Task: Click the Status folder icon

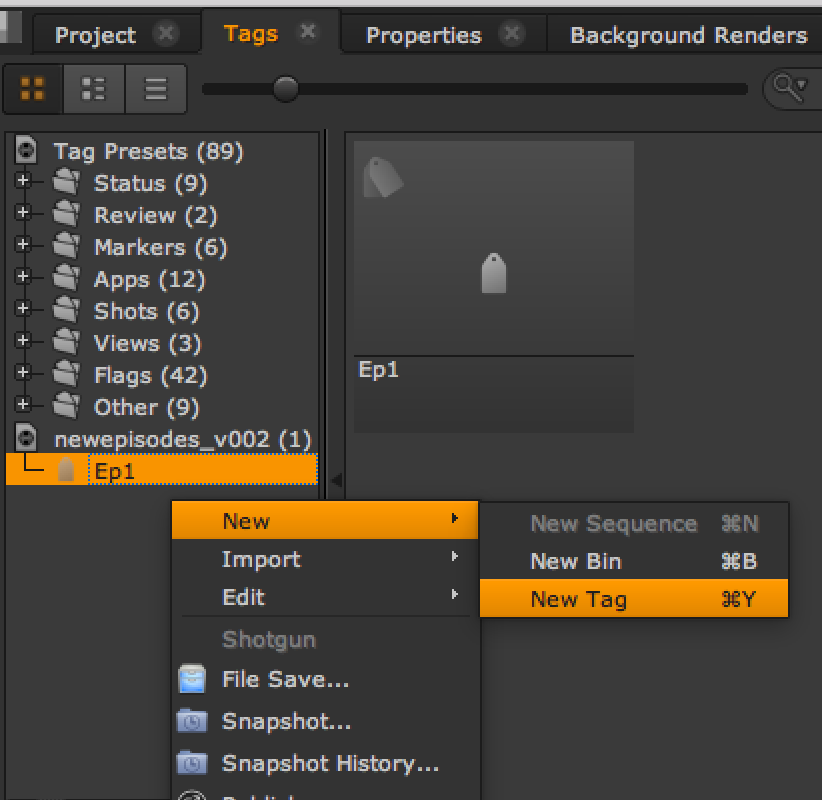Action: point(67,182)
